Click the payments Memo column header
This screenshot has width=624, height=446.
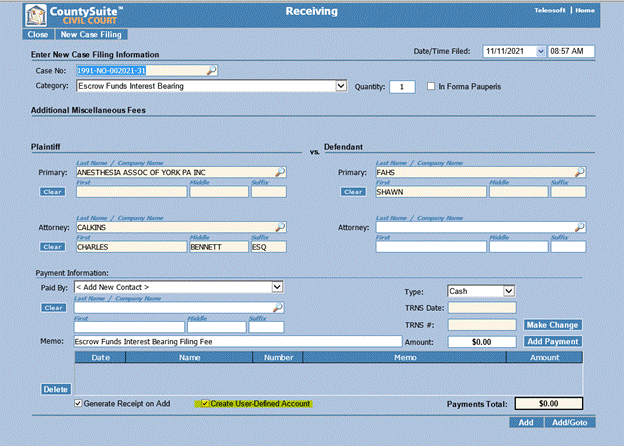click(x=405, y=357)
